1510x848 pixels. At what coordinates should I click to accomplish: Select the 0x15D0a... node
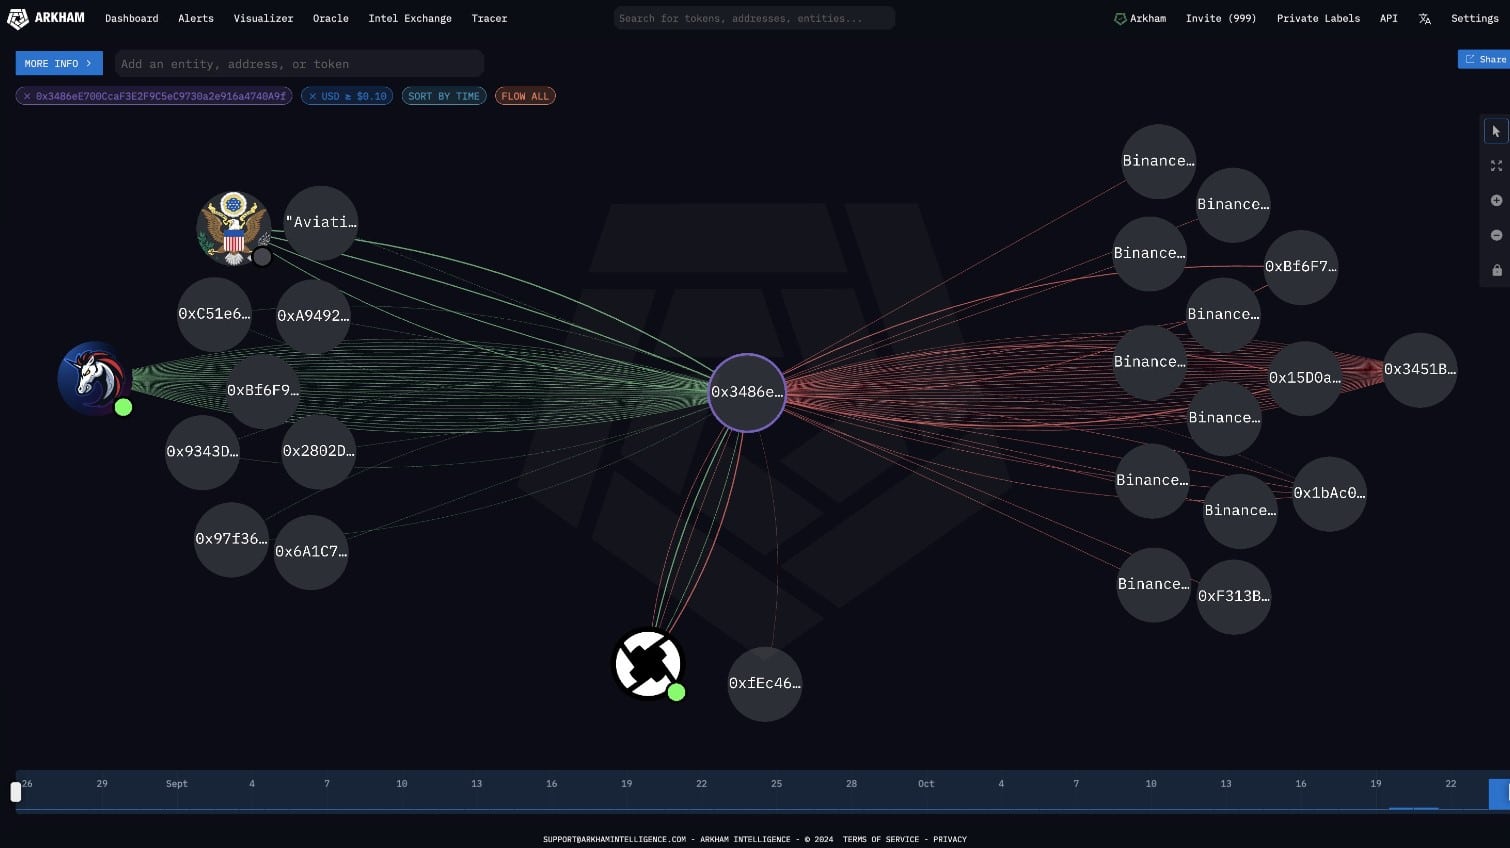click(x=1305, y=378)
